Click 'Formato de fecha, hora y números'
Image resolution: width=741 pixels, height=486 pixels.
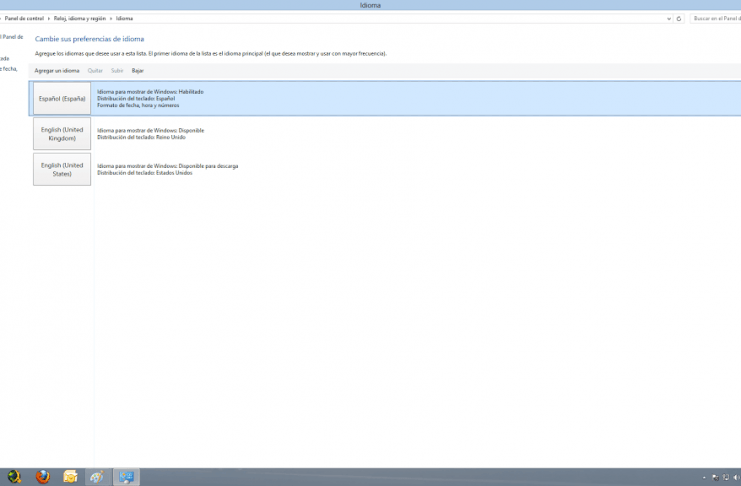coord(138,105)
